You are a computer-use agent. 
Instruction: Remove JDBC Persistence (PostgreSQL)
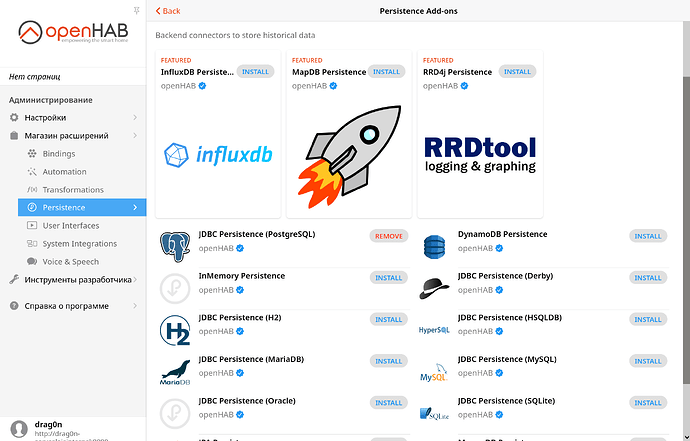[389, 236]
